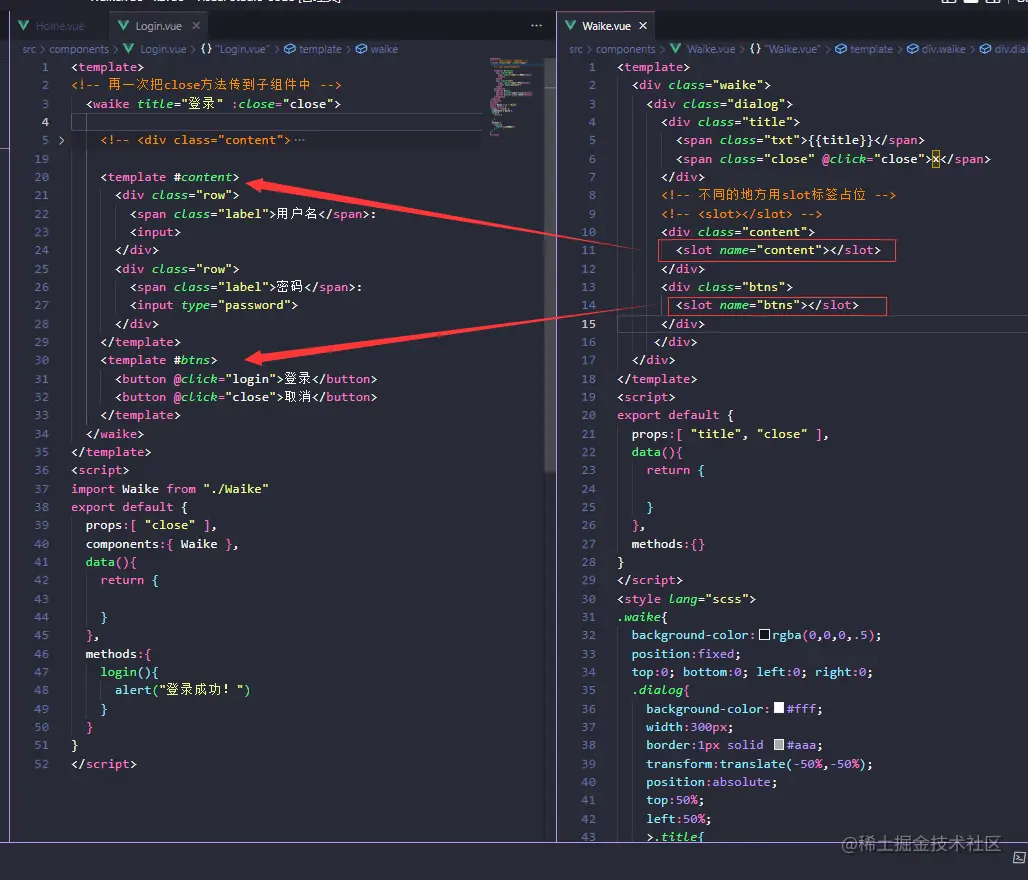This screenshot has width=1028, height=880.
Task: Open 'components' breadcrumb in Waike.vue editor
Action: point(625,49)
